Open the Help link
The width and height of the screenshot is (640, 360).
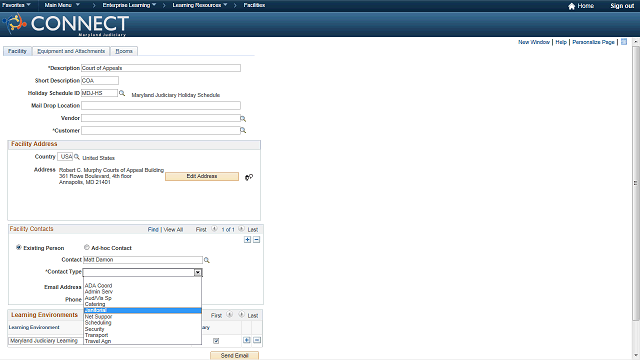561,42
